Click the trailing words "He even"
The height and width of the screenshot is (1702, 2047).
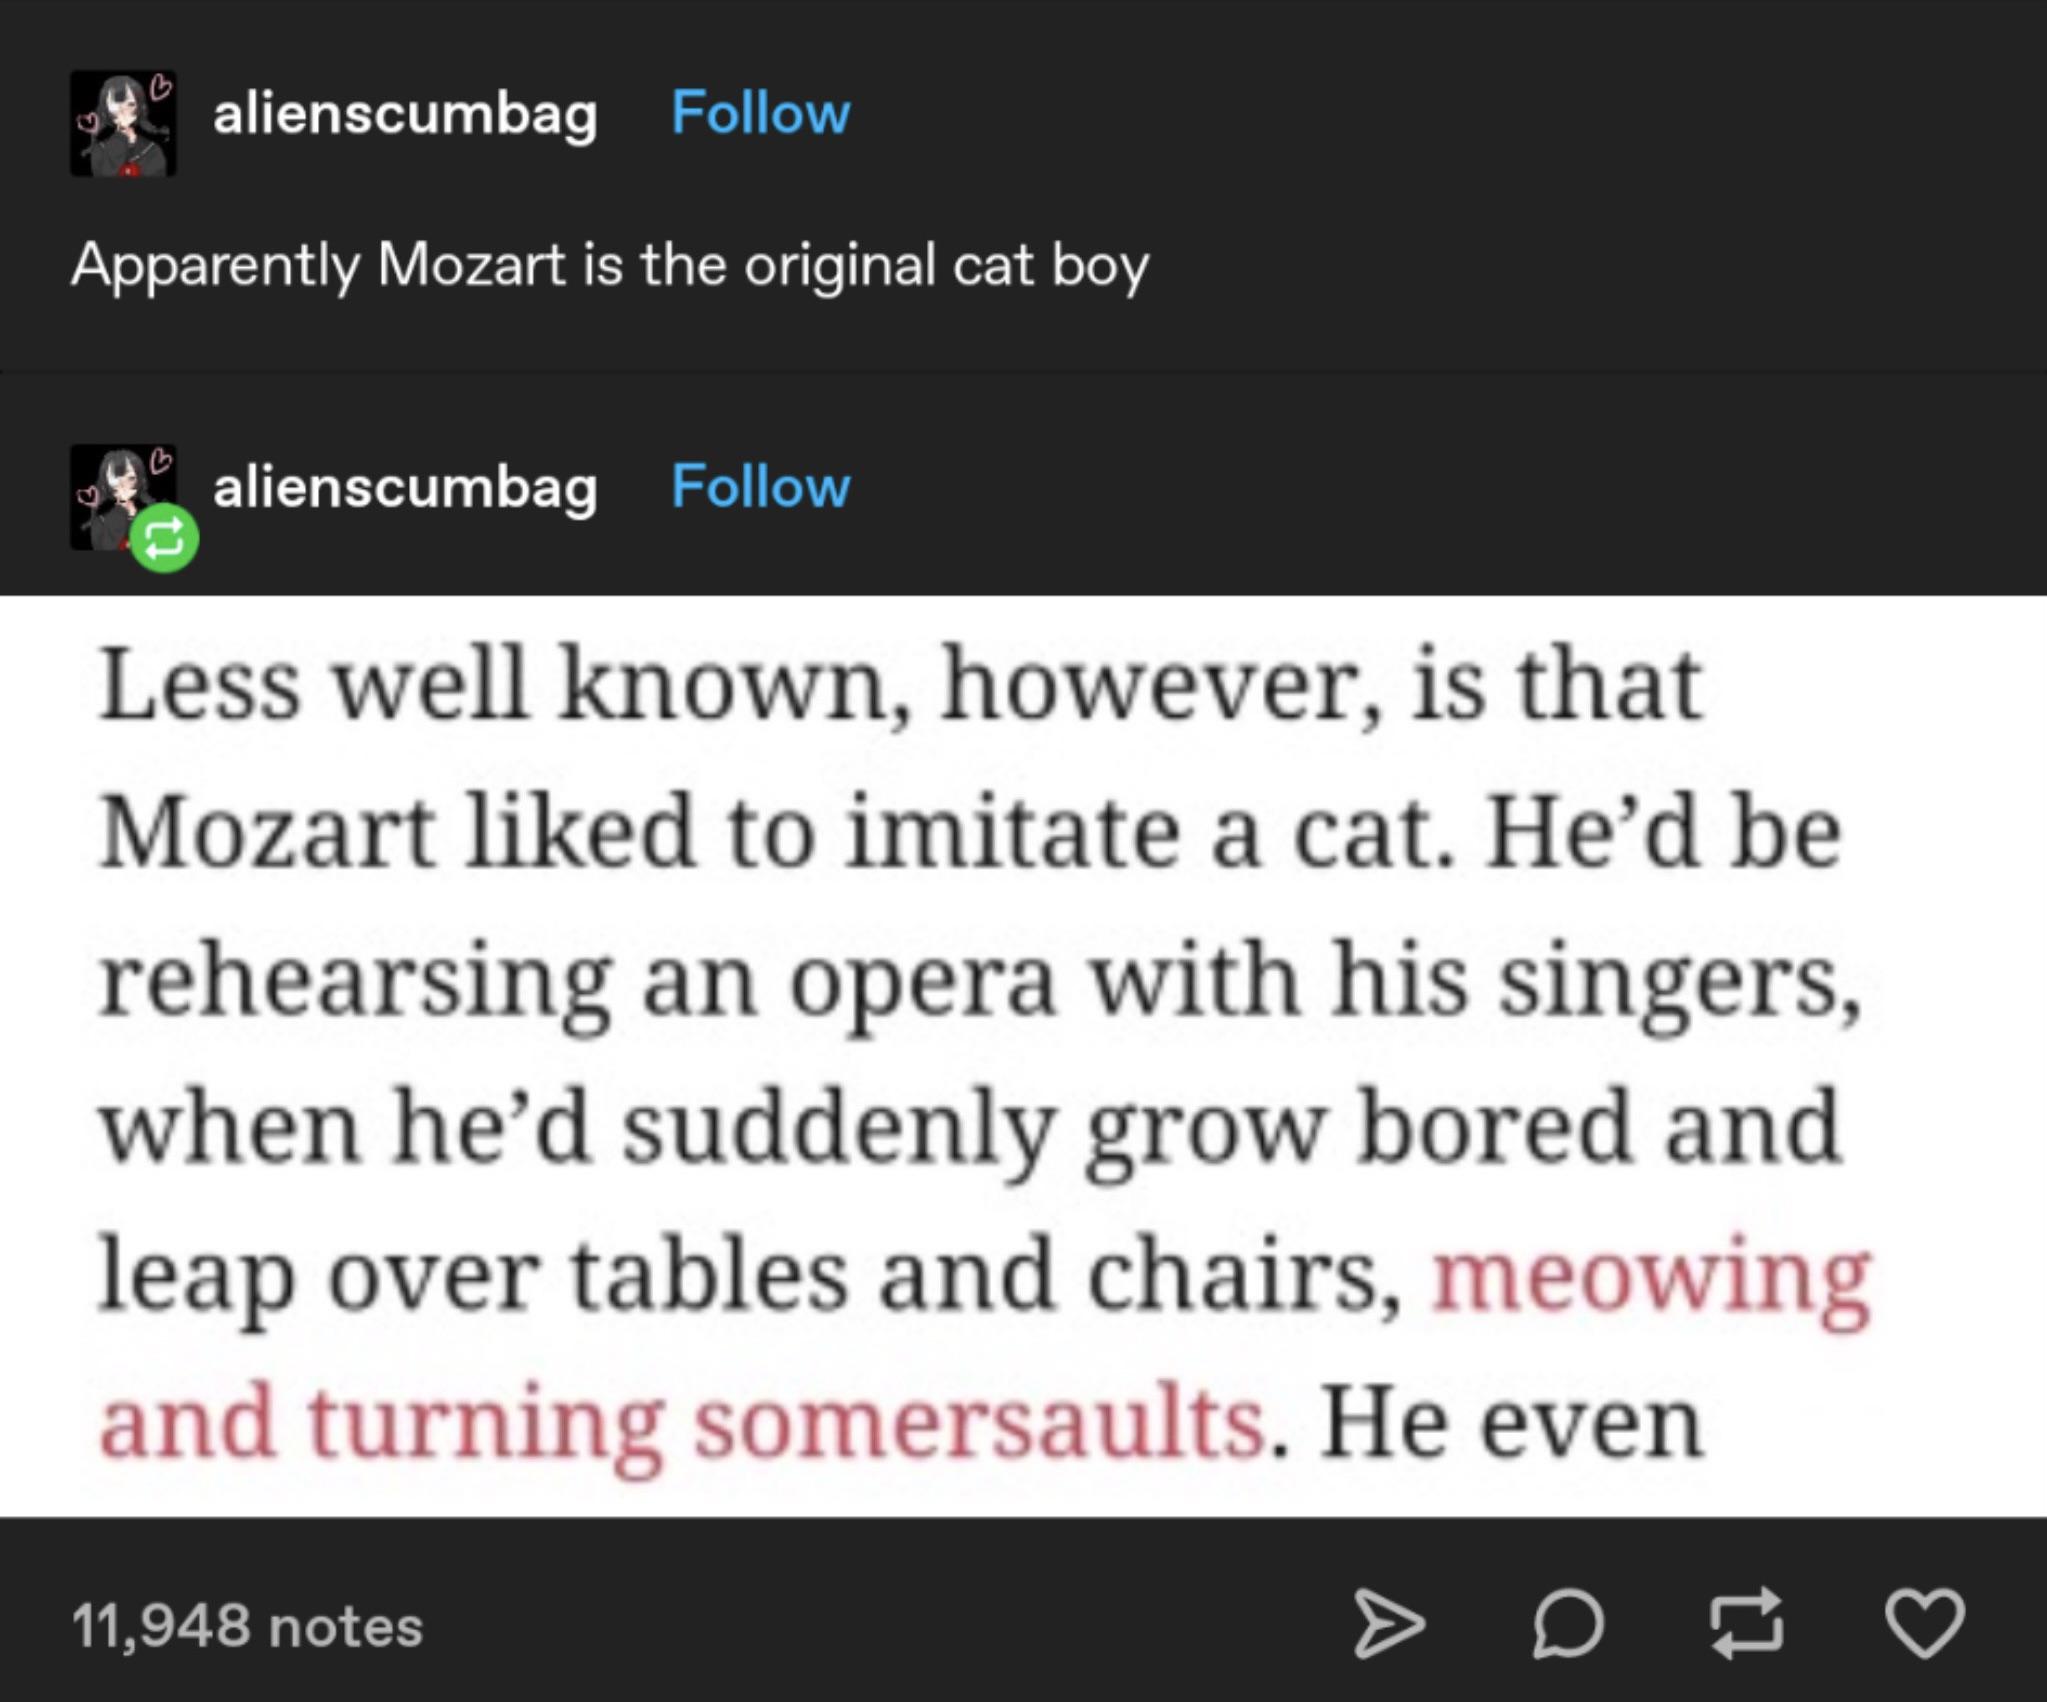[1510, 1423]
